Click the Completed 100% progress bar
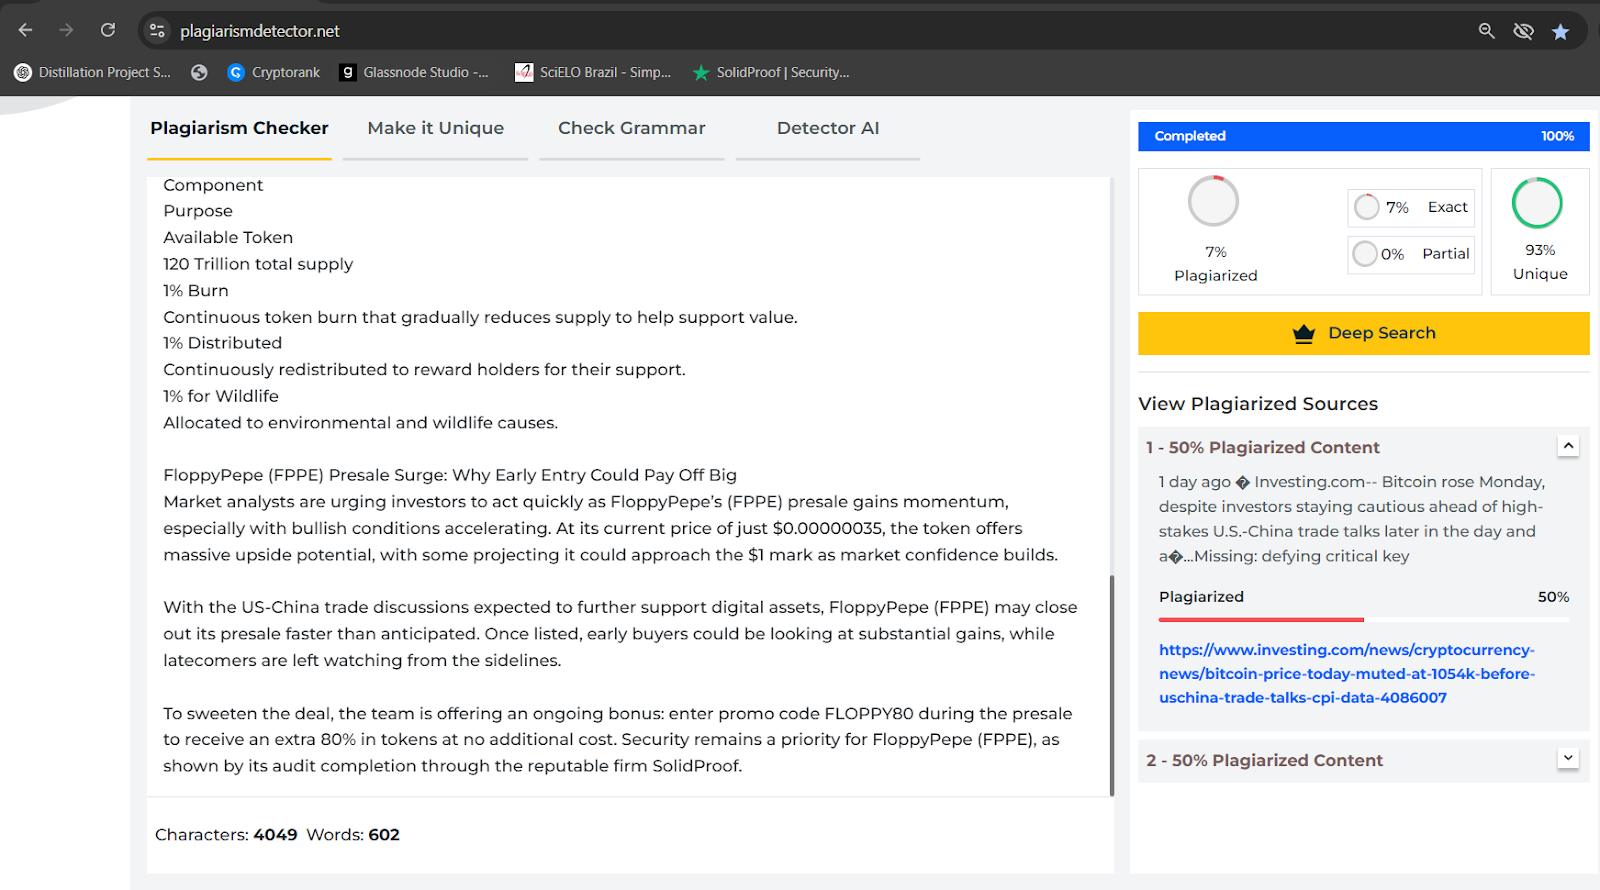 tap(1363, 136)
